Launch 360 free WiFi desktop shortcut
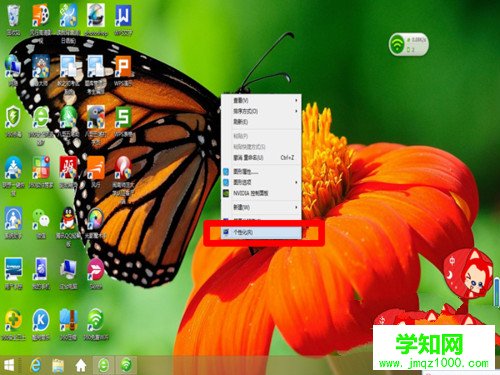Screen dimensions: 500x375 point(96,320)
